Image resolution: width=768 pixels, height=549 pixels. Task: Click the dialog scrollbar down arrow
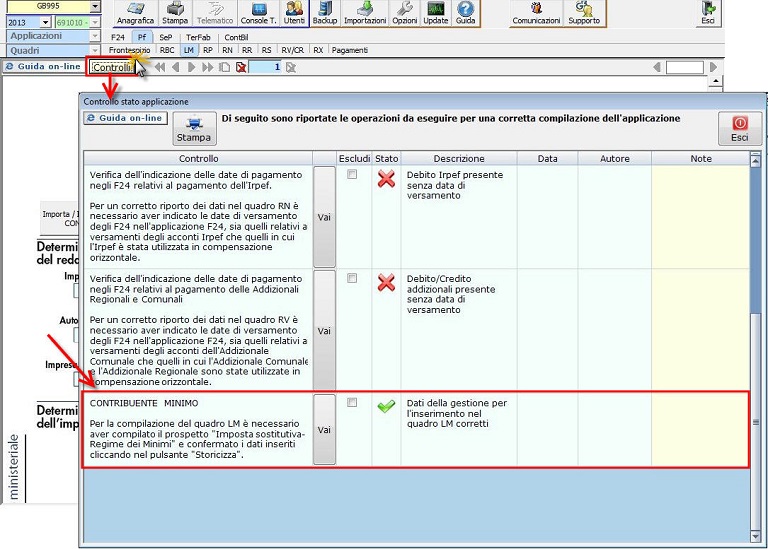click(755, 536)
